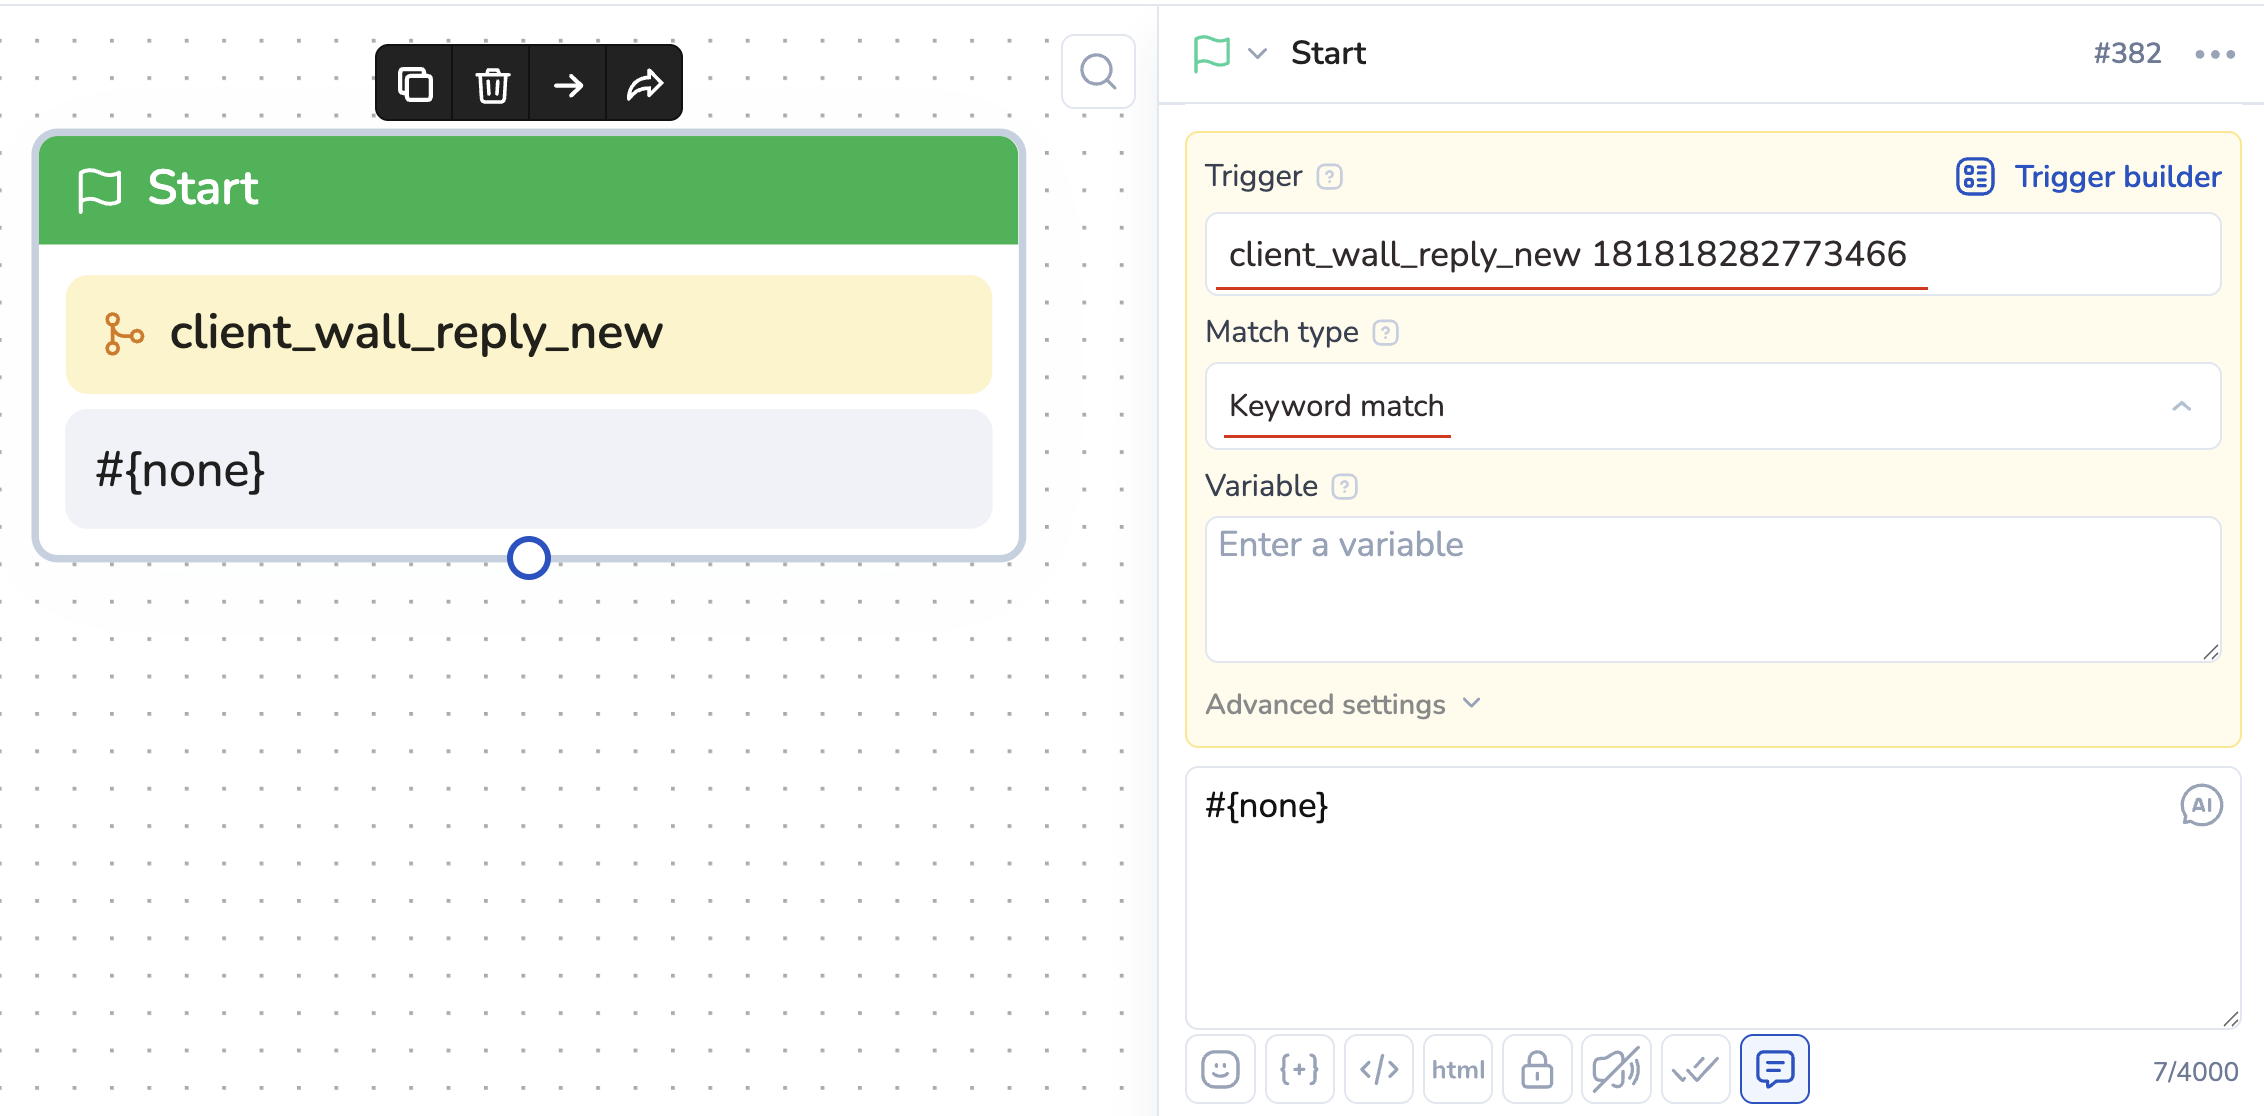Click the duplicate block icon
Screen dimensions: 2264x1116
coord(415,84)
